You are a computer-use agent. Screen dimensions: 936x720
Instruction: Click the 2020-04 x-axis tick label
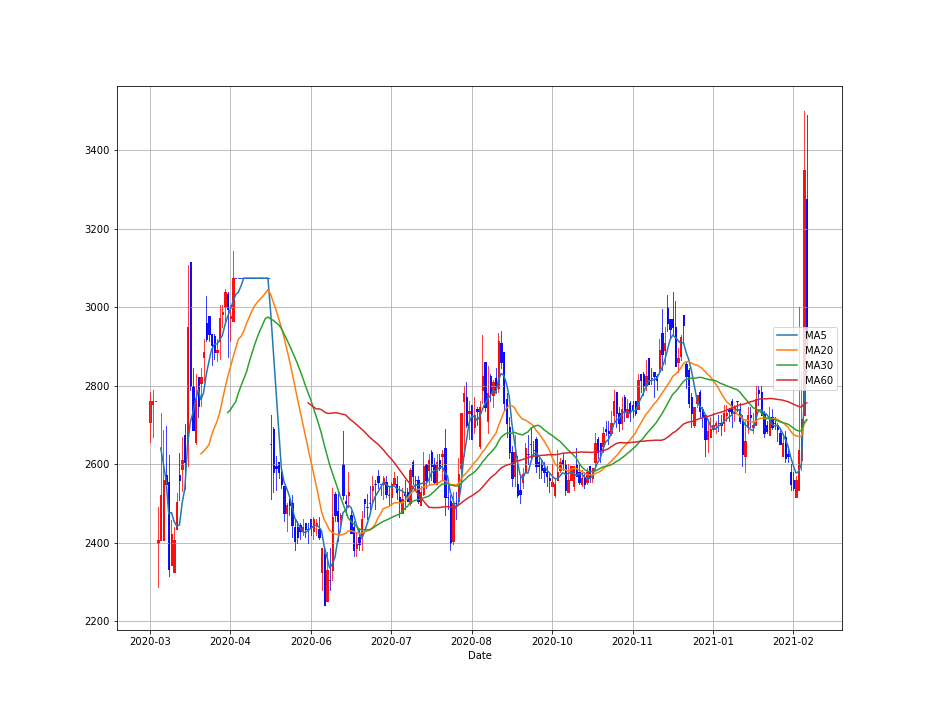point(230,642)
